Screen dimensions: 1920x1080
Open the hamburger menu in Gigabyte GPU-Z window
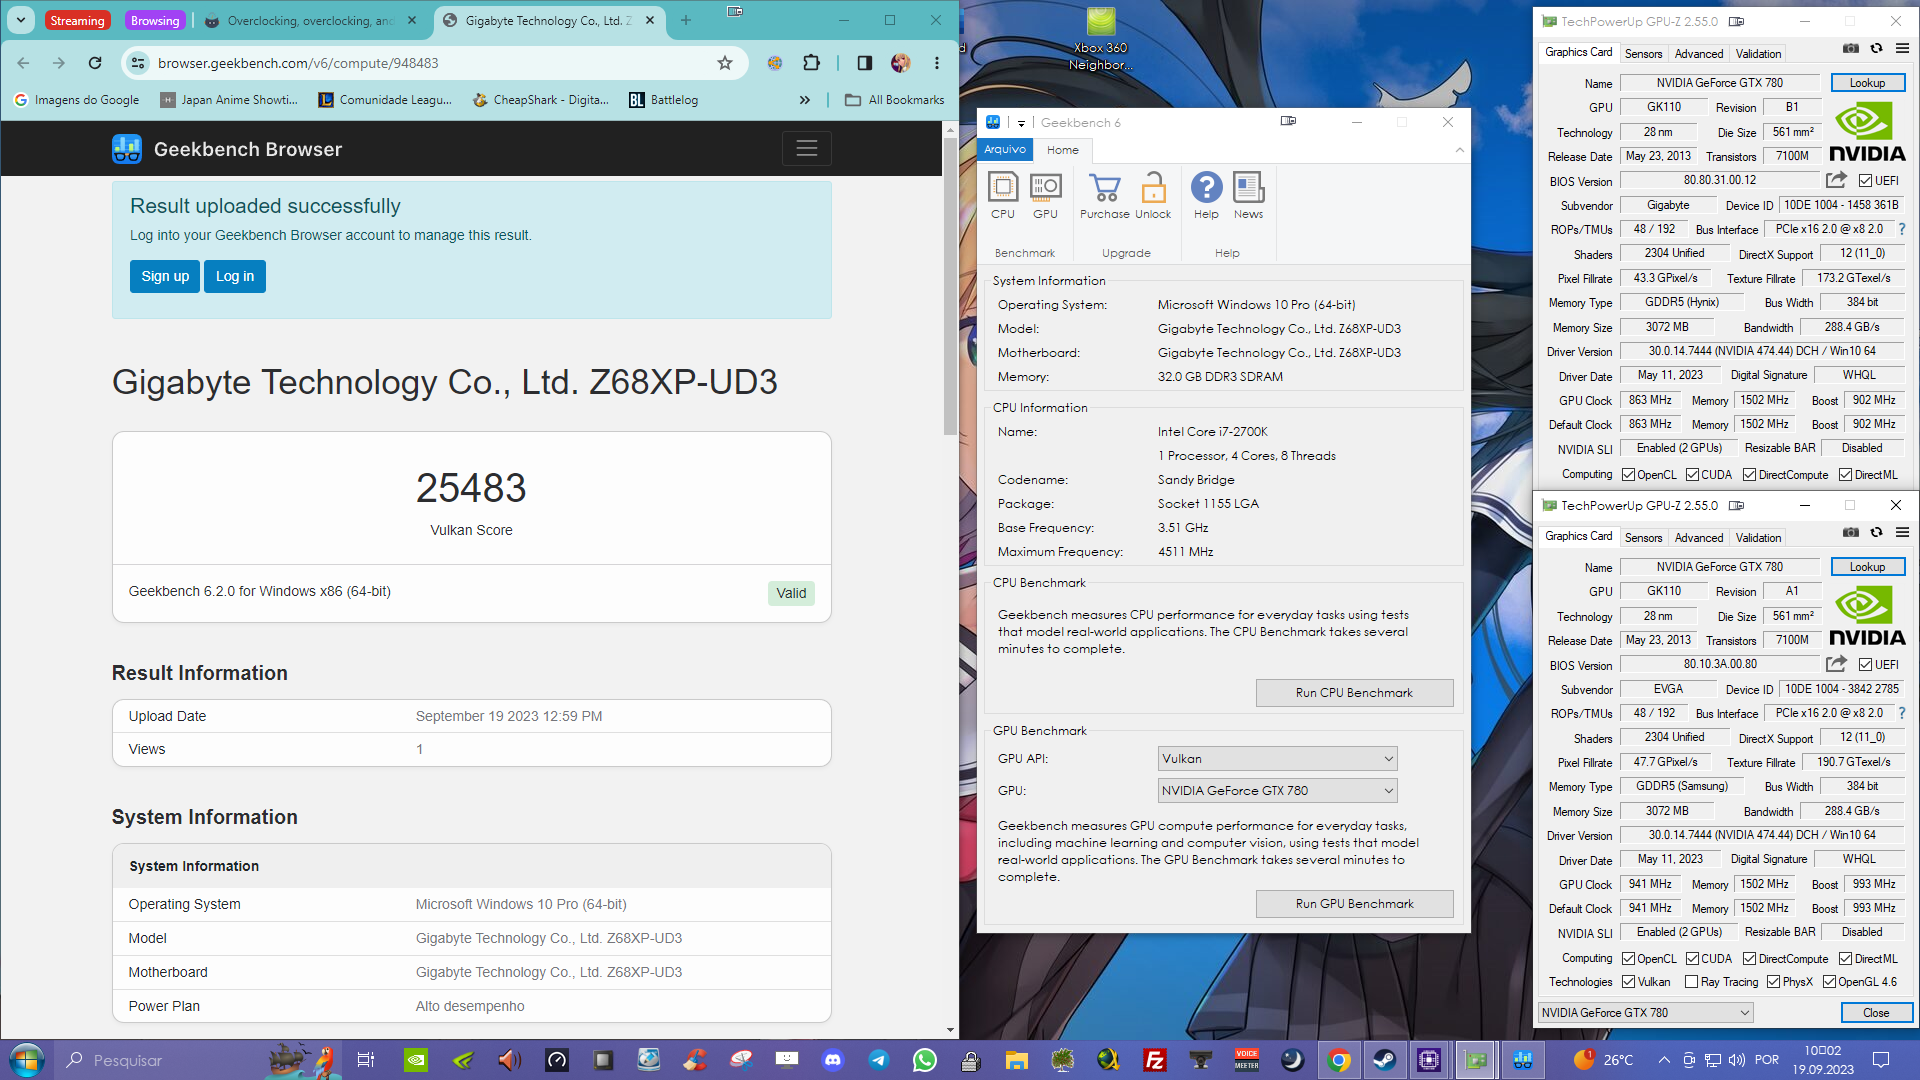pos(1902,48)
